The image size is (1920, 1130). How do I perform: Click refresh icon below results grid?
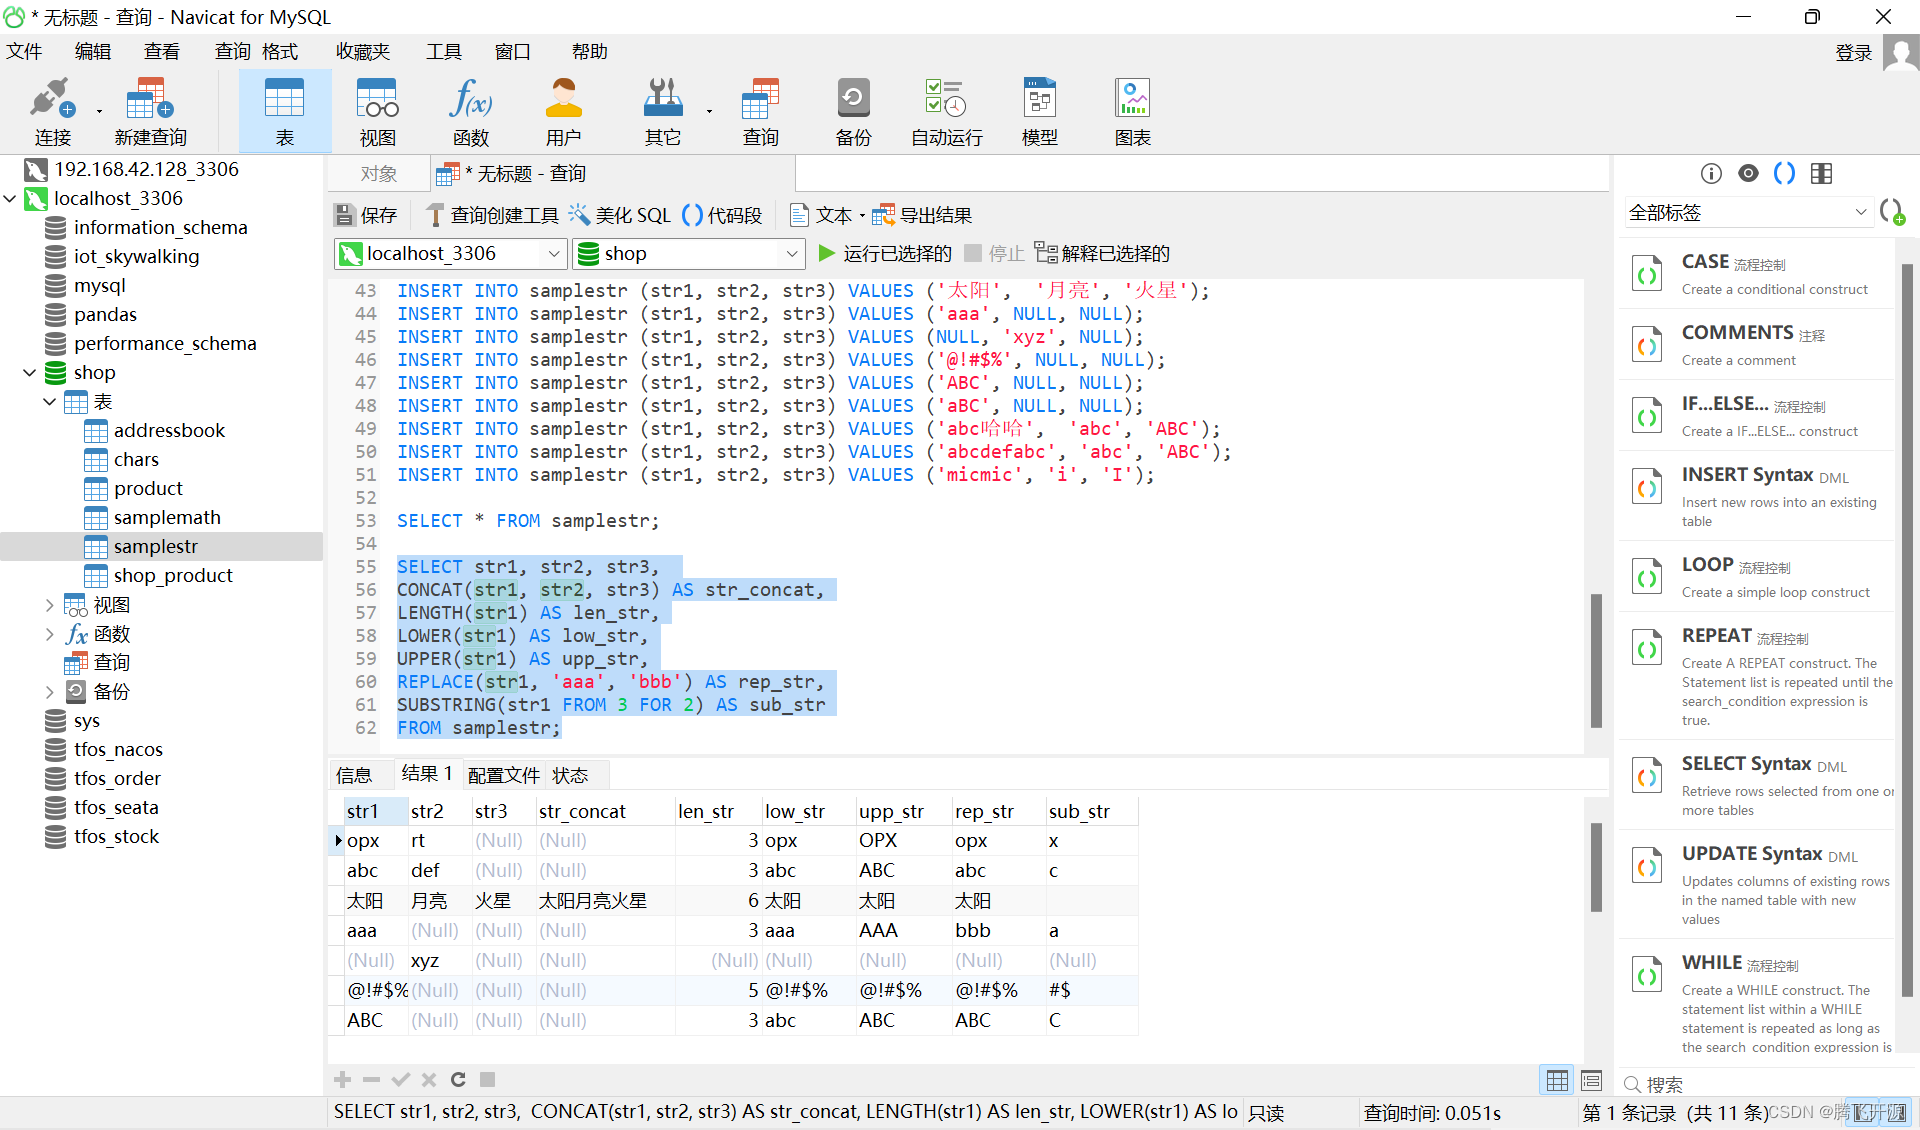[458, 1079]
